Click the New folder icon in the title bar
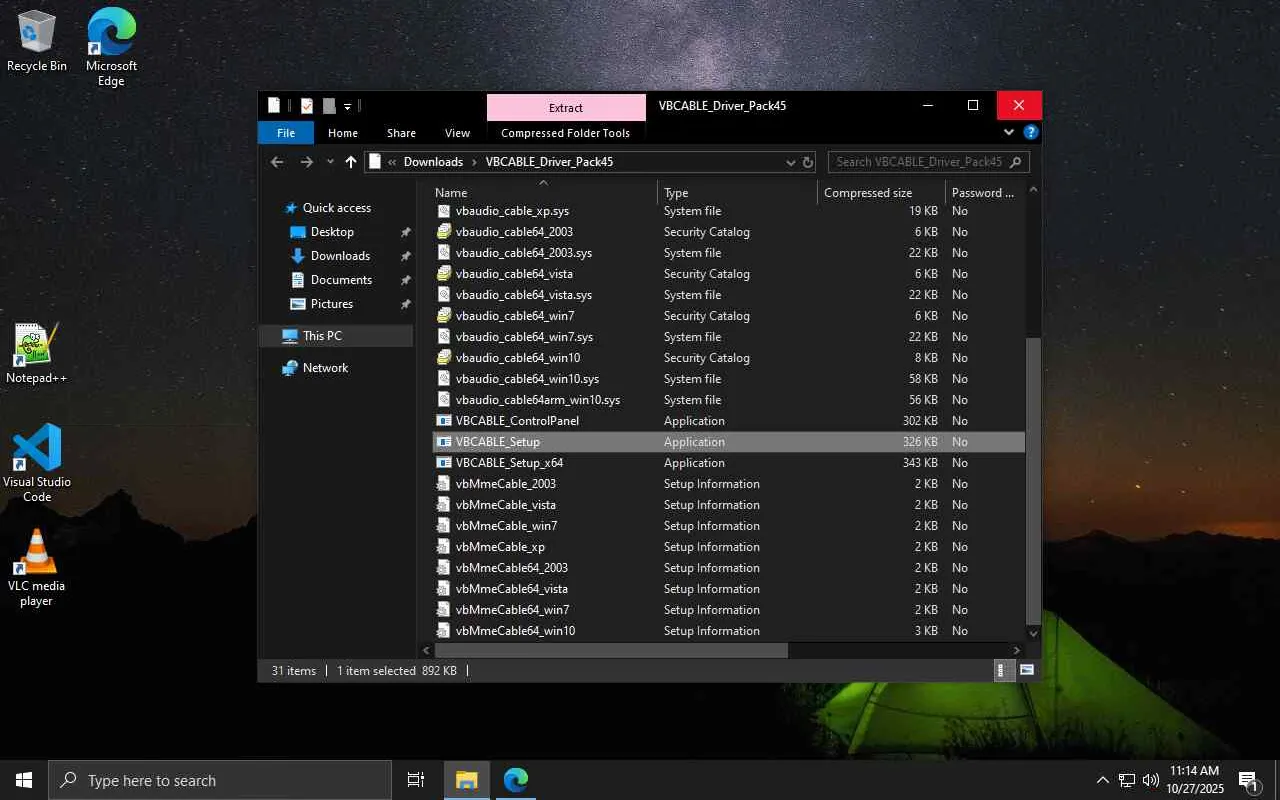This screenshot has height=800, width=1280. coord(329,106)
